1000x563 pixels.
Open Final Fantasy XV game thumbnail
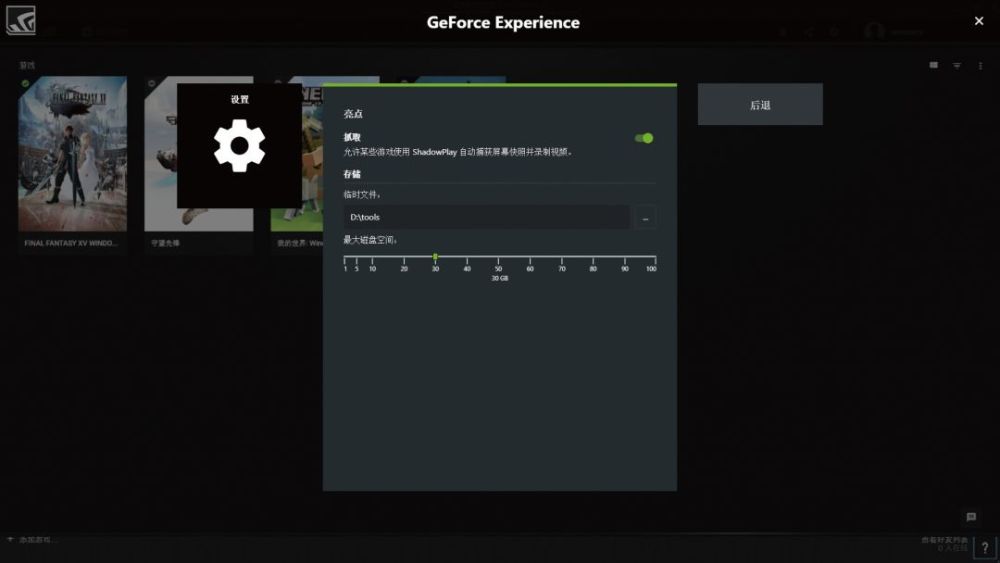click(73, 154)
